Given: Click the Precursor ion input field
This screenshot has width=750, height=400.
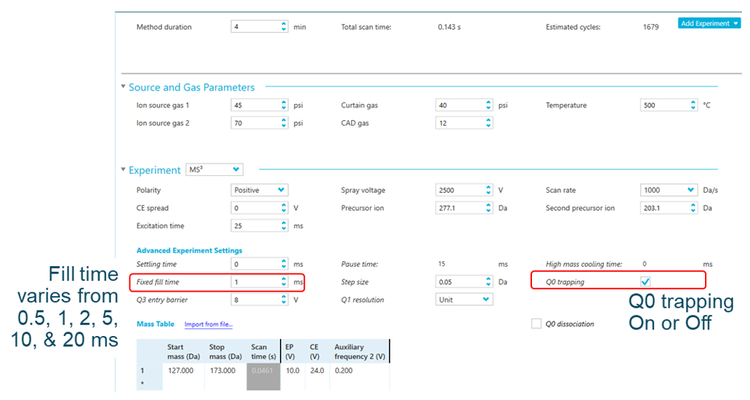Looking at the screenshot, I should pyautogui.click(x=458, y=208).
